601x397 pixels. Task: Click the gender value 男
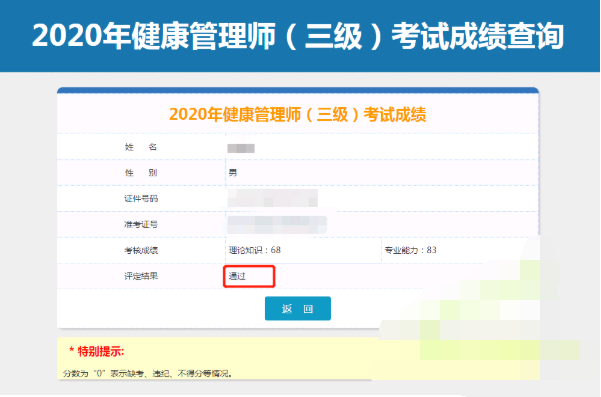233,172
